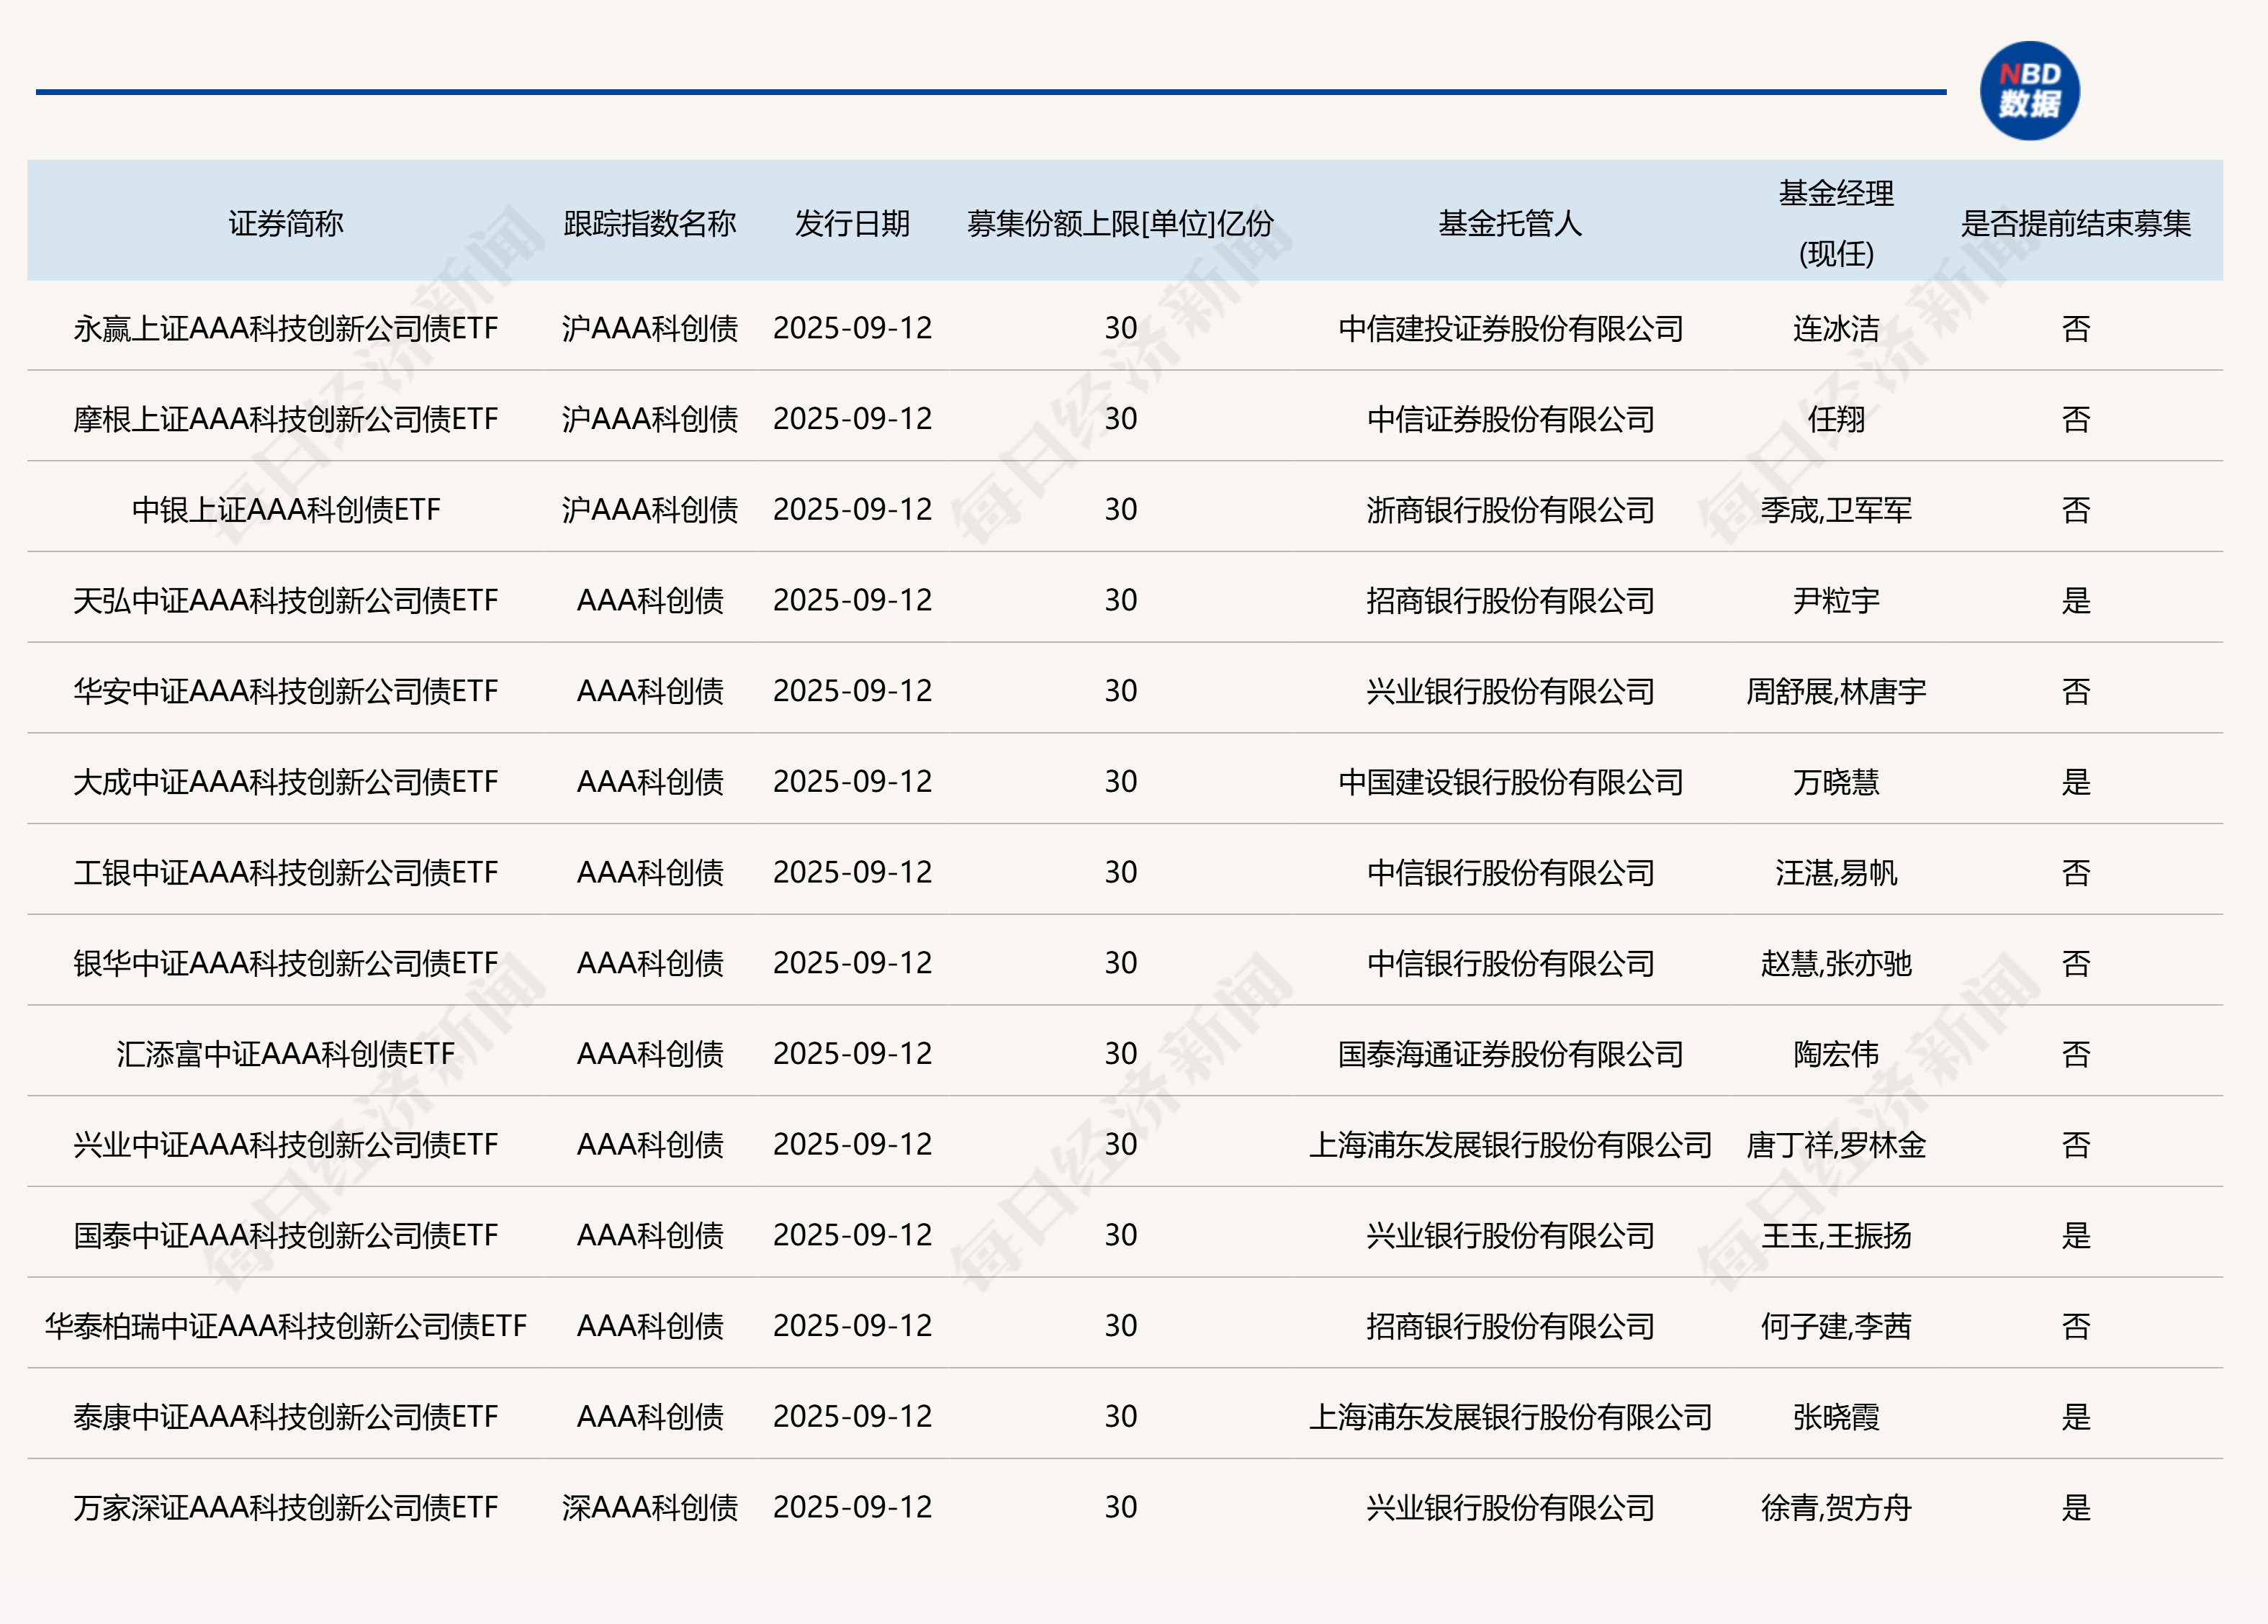Click 募集份额上限 column header
This screenshot has height=1624, width=2268.
click(1120, 223)
